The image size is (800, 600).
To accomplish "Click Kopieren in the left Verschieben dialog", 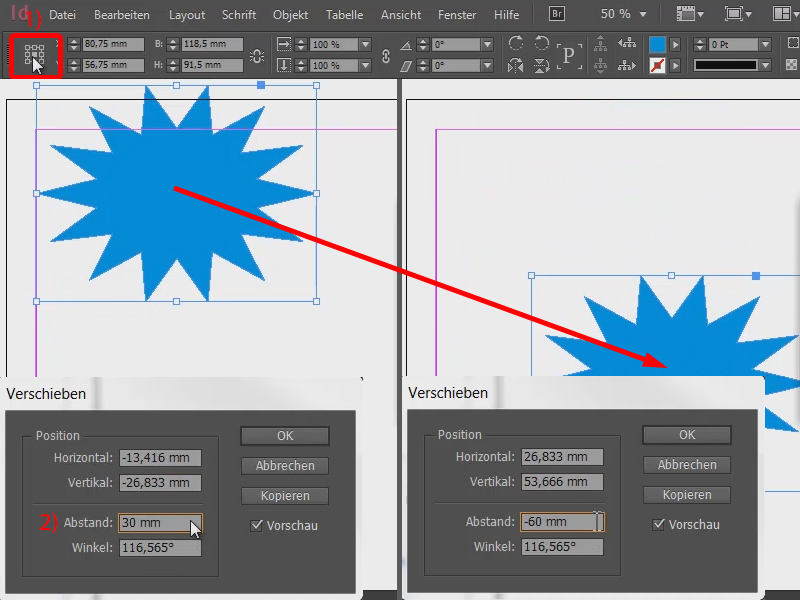I will point(284,495).
